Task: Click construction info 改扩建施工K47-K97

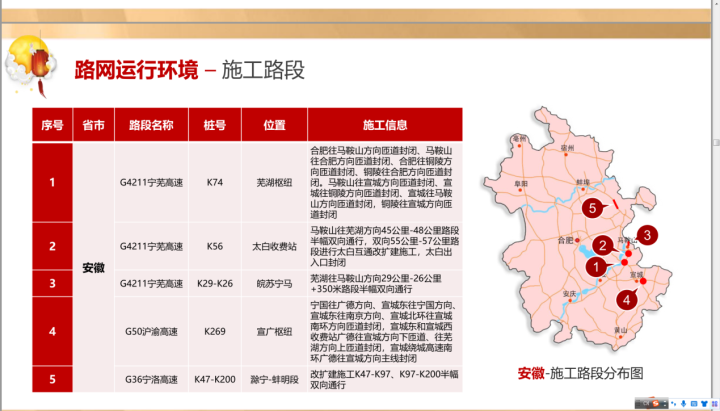Action: (385, 379)
